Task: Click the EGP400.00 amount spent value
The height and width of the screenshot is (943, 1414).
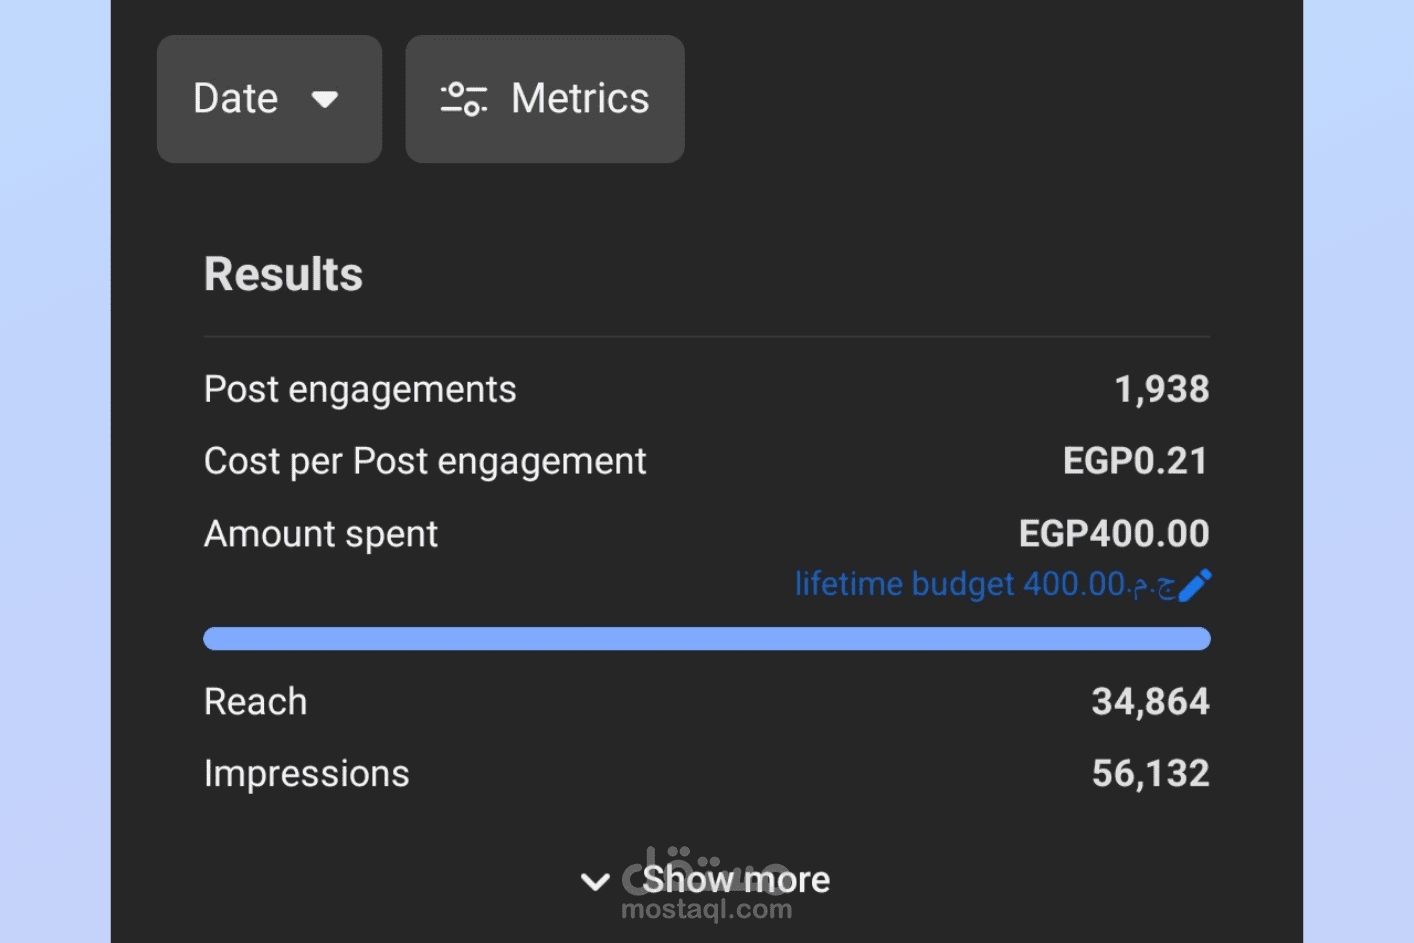Action: pos(1113,534)
